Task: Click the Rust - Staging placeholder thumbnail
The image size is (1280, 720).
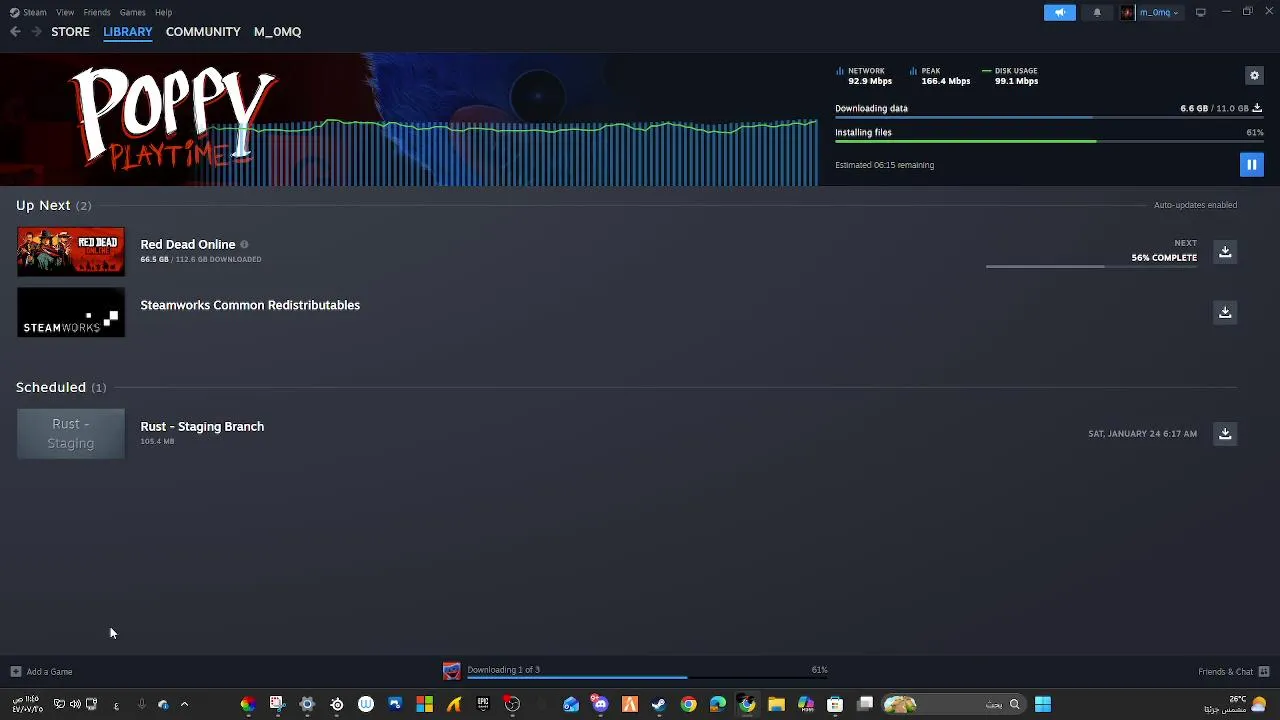Action: 71,434
